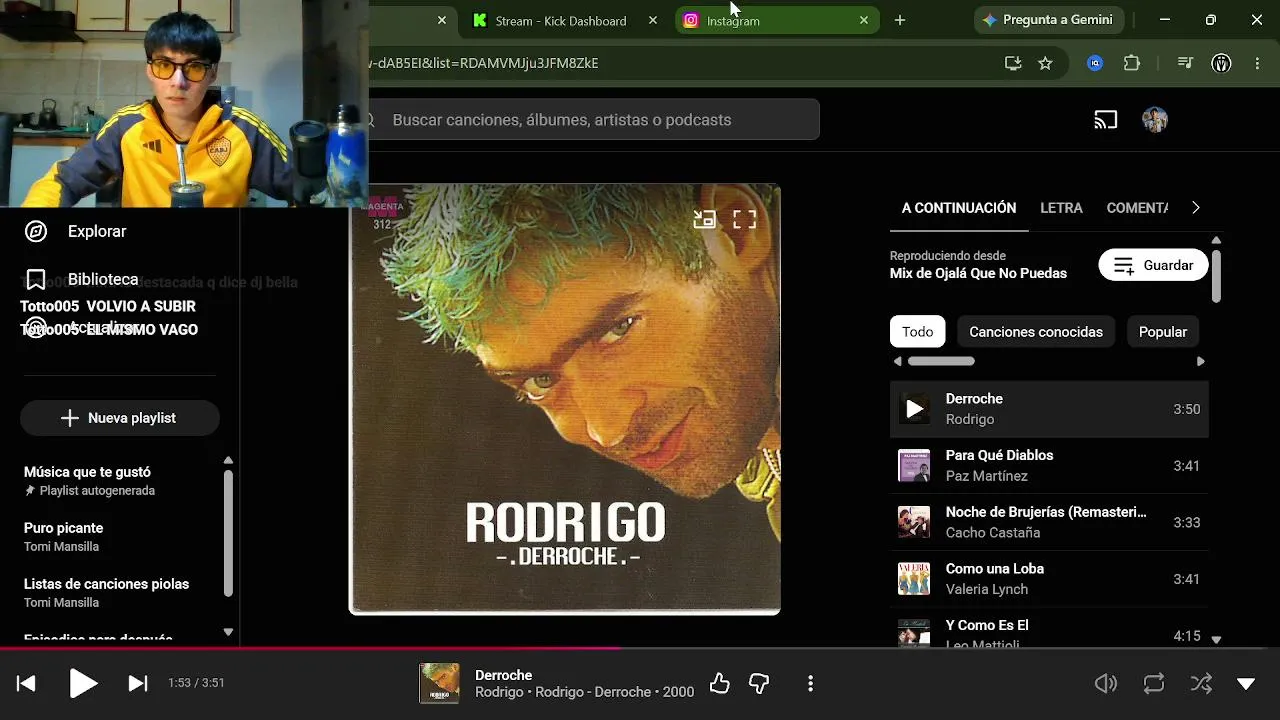Image resolution: width=1280 pixels, height=720 pixels.
Task: Open the Biblioteca section
Action: click(103, 279)
